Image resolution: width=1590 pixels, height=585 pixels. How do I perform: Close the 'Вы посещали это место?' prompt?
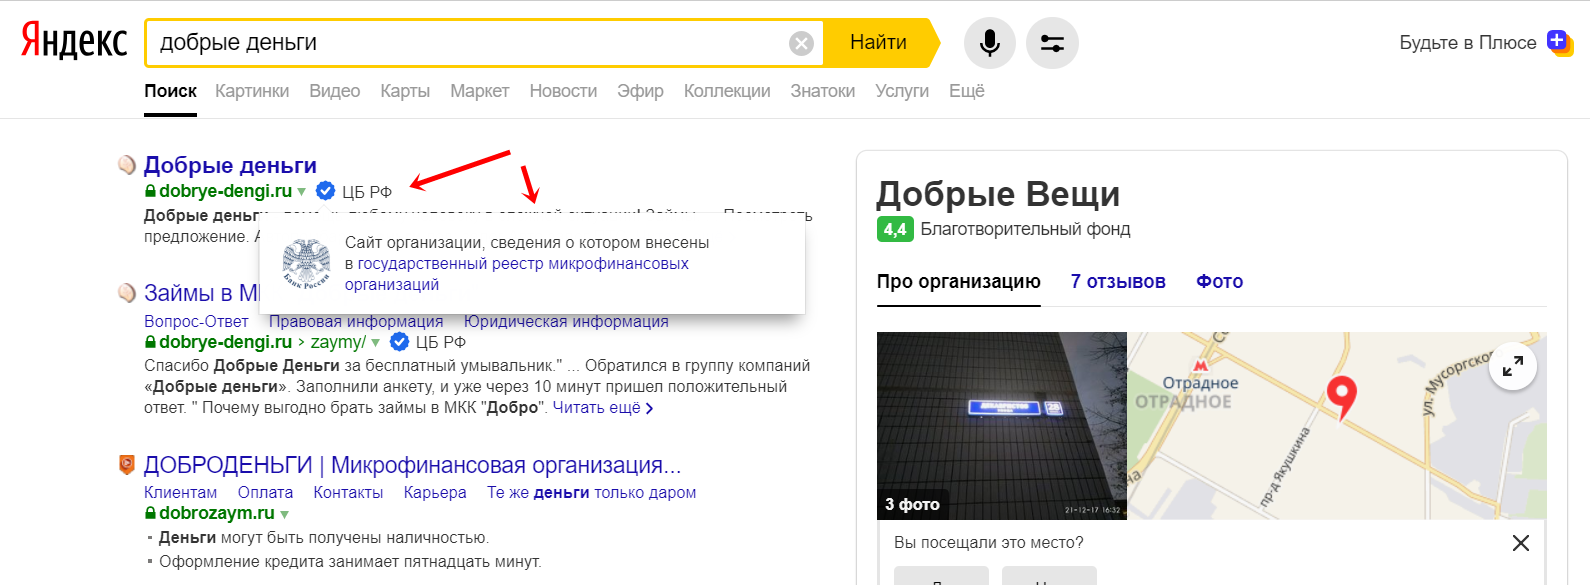tap(1520, 543)
